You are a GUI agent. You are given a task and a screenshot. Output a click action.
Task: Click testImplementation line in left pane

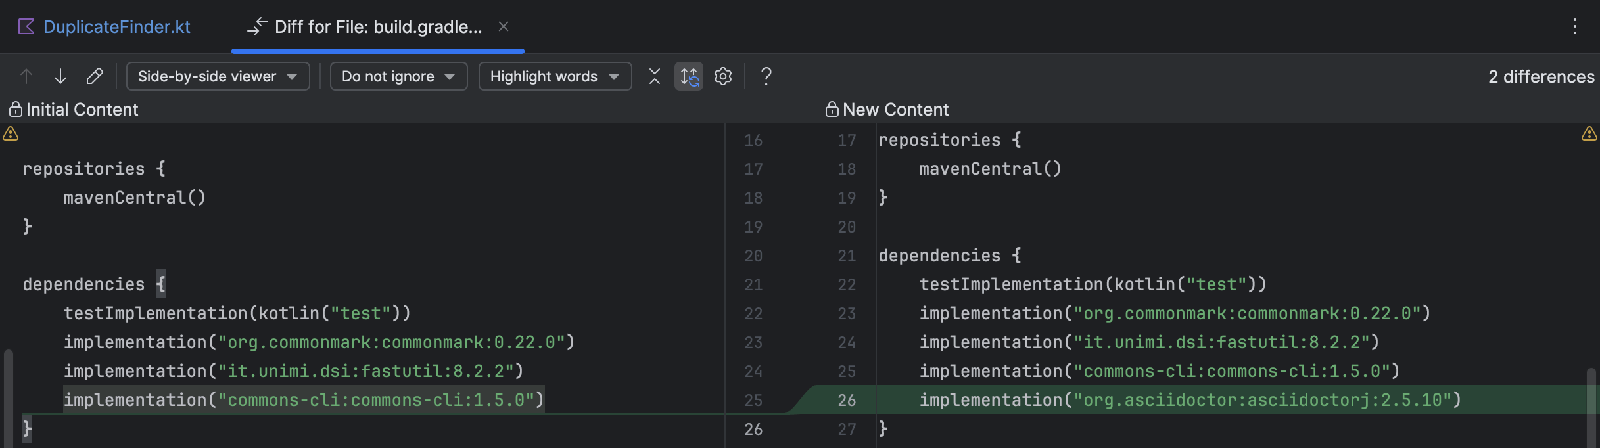click(x=237, y=313)
